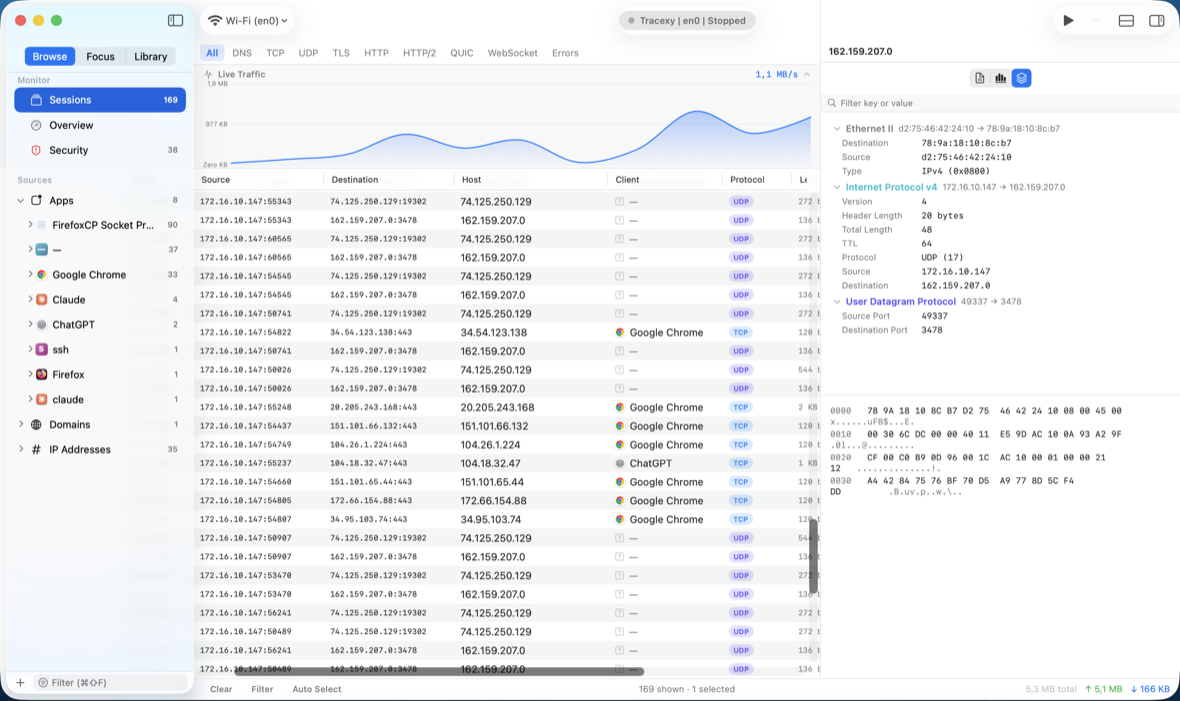The width and height of the screenshot is (1180, 701).
Task: Switch to the Focus tab
Action: (100, 56)
